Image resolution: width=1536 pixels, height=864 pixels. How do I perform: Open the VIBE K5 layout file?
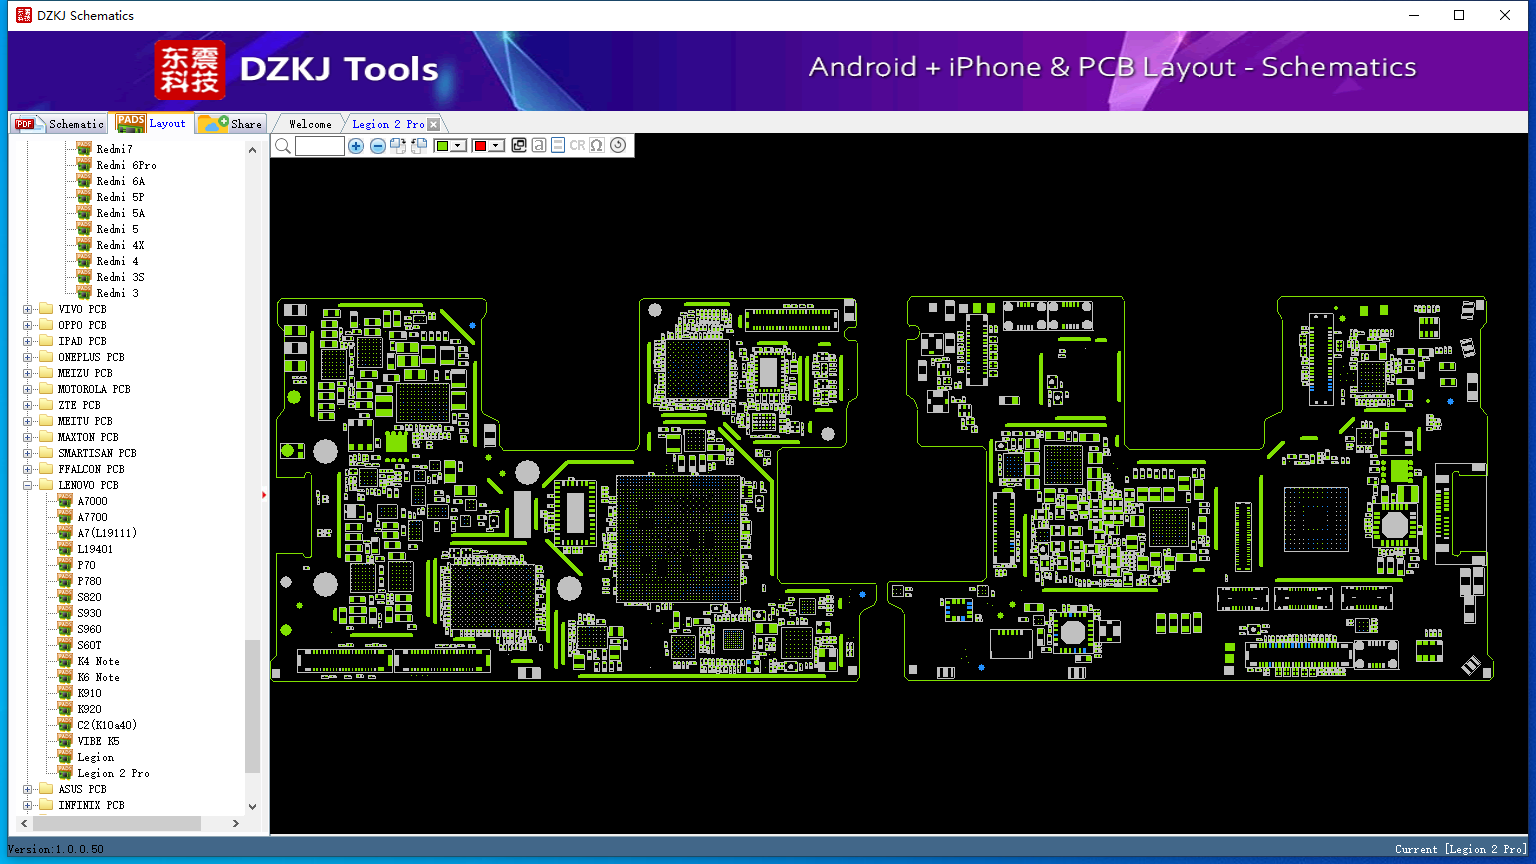point(98,741)
